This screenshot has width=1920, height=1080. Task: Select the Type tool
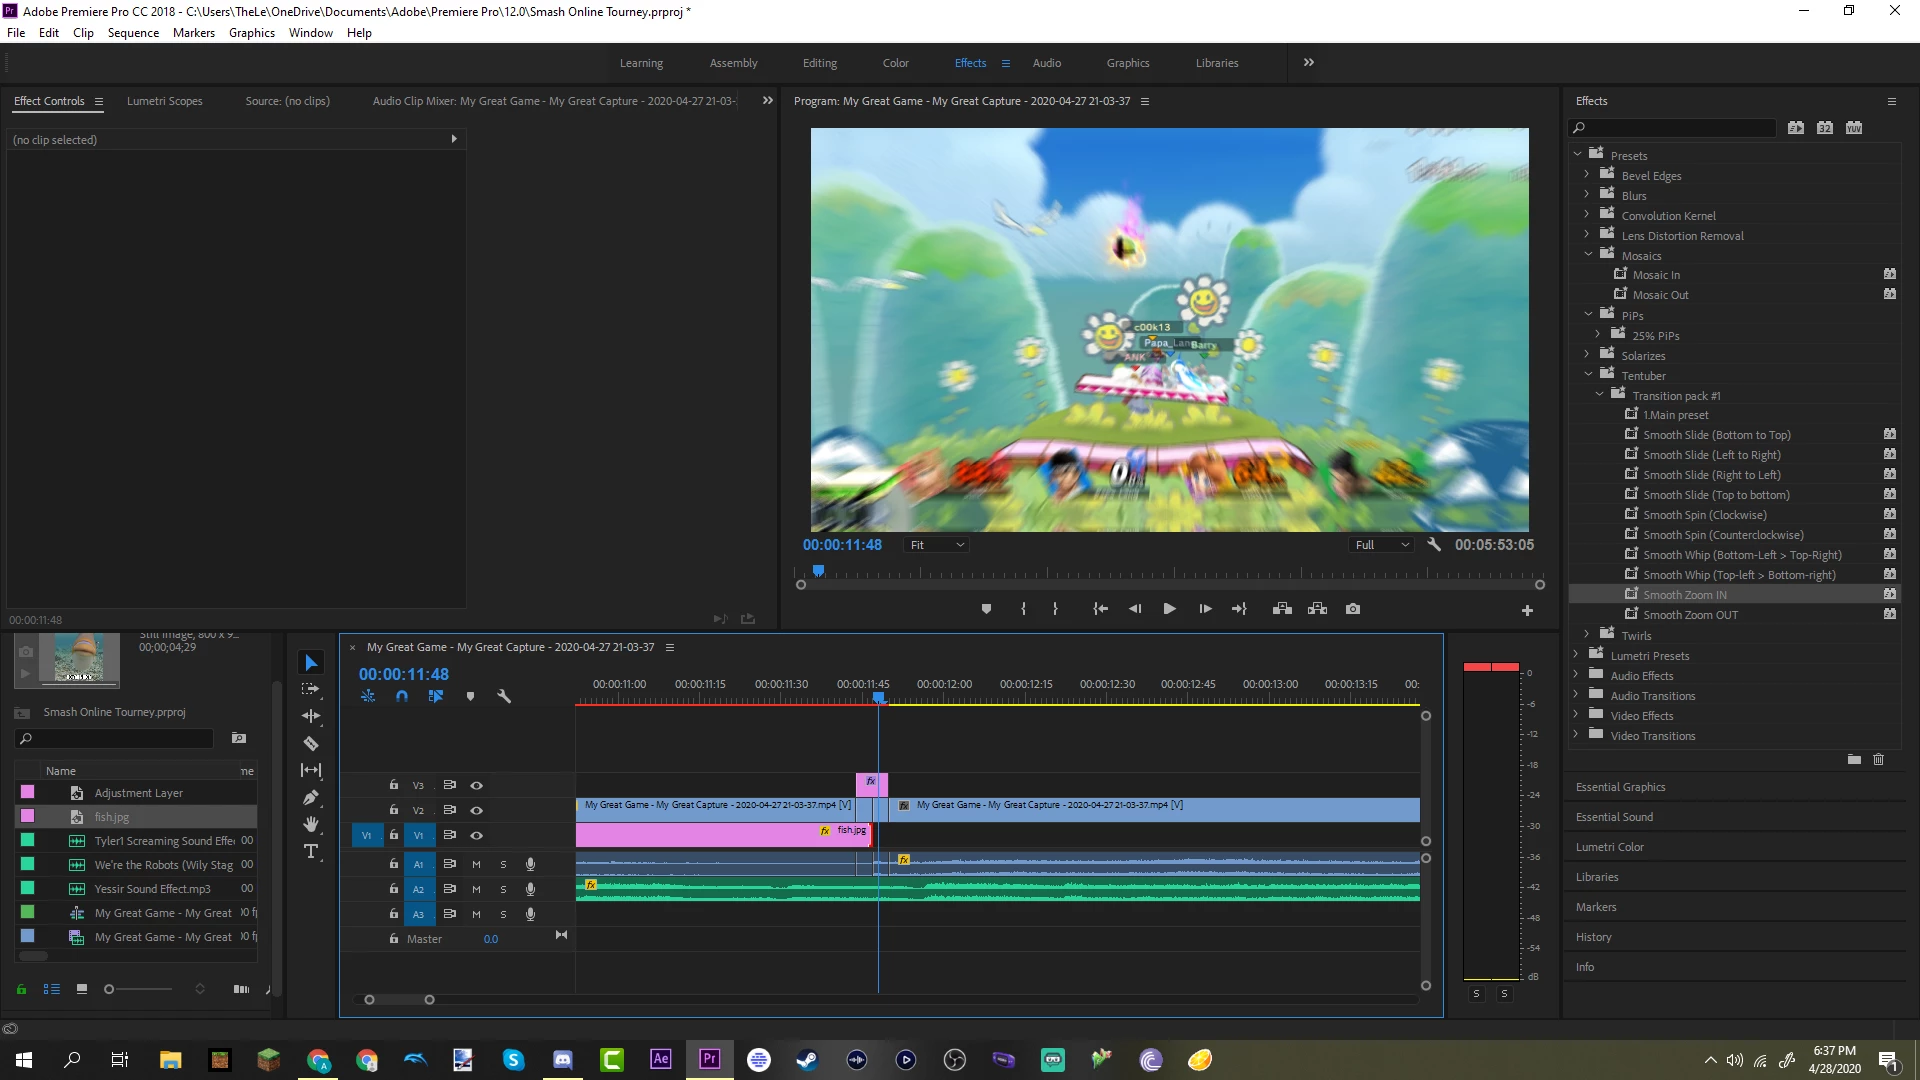(311, 851)
